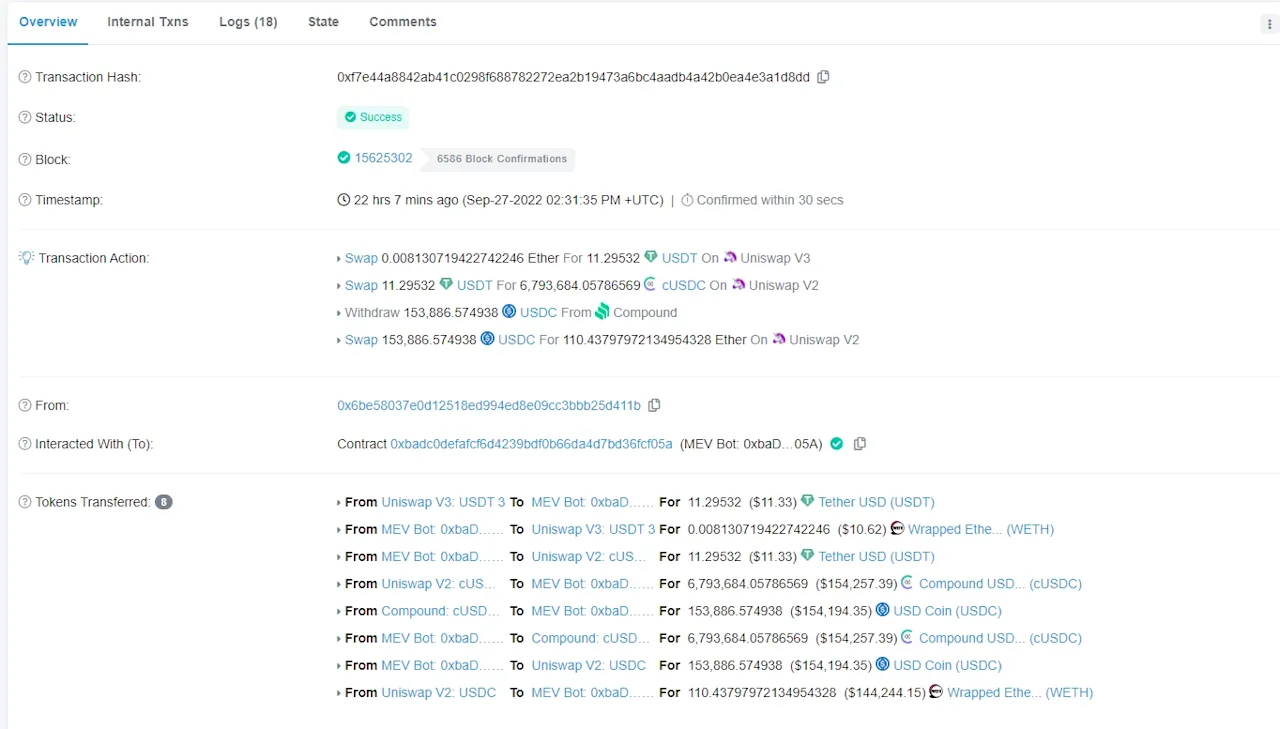Click the cUSDC icon in the USDT-for-cUSDC swap
The width and height of the screenshot is (1280, 729).
click(x=651, y=285)
